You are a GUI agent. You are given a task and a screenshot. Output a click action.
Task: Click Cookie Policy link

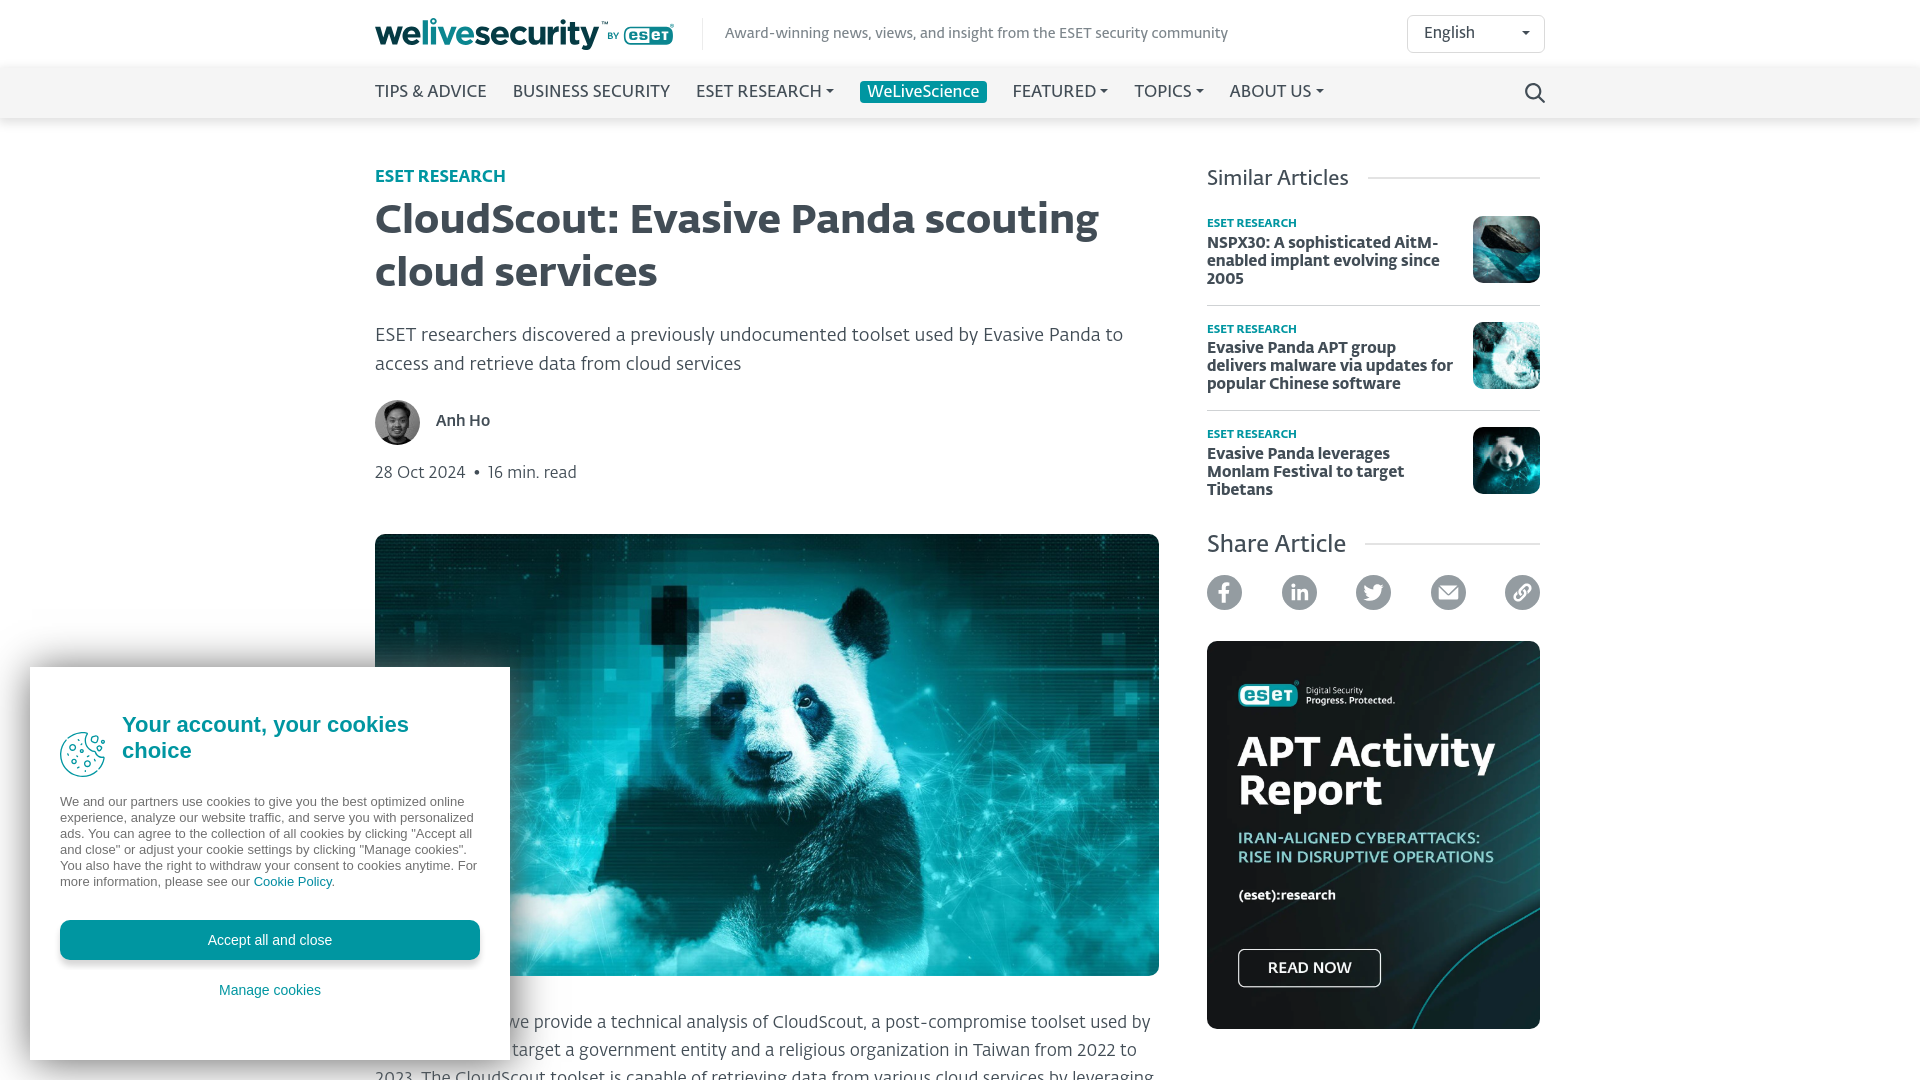291,881
